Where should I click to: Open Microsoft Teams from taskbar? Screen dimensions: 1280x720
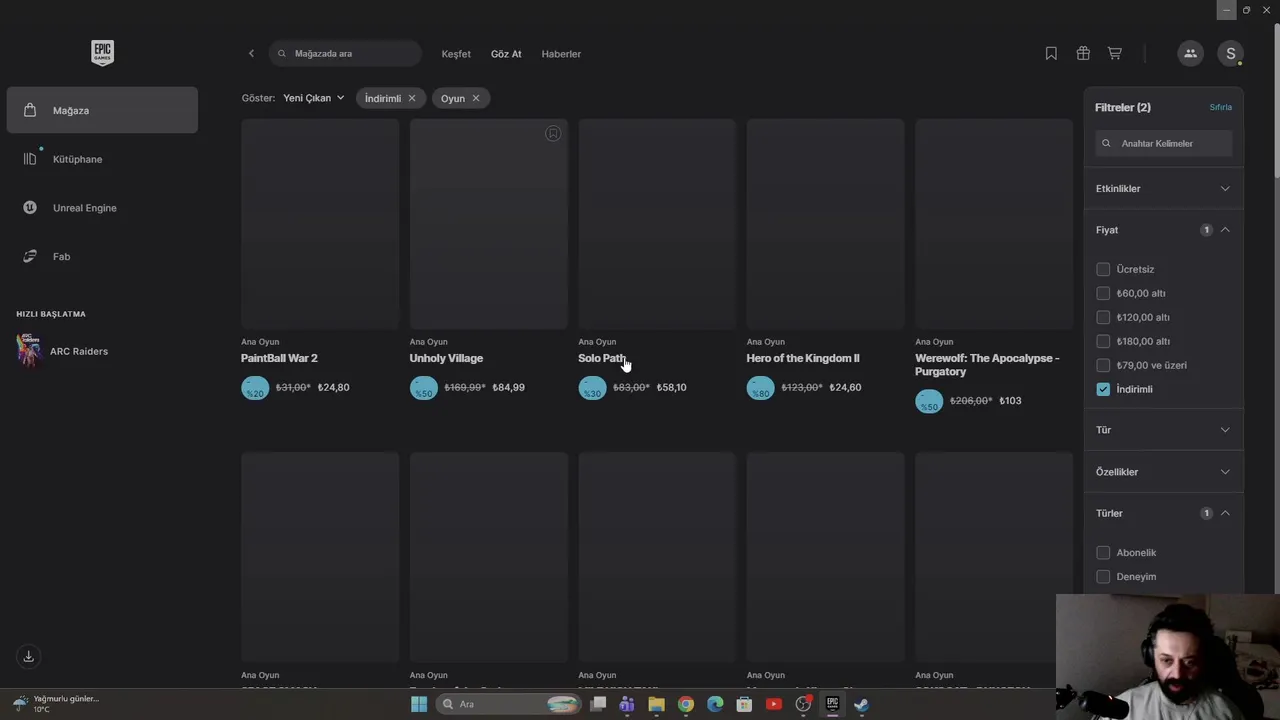tap(626, 704)
